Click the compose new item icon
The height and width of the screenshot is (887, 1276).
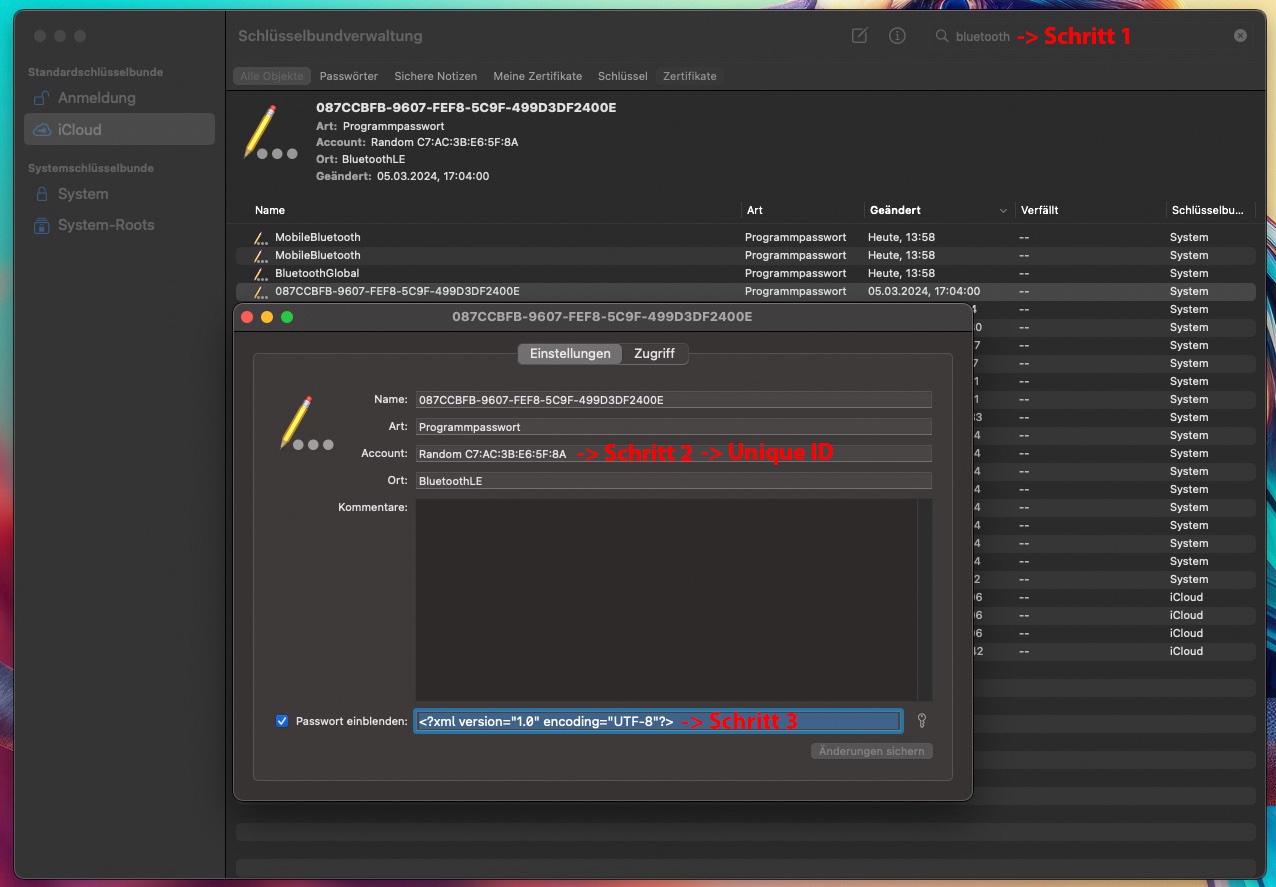click(859, 36)
